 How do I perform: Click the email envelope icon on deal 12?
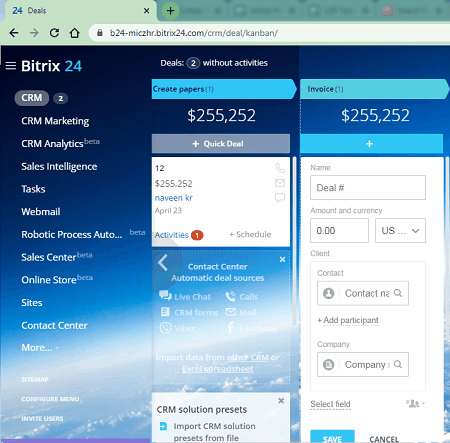[x=280, y=183]
